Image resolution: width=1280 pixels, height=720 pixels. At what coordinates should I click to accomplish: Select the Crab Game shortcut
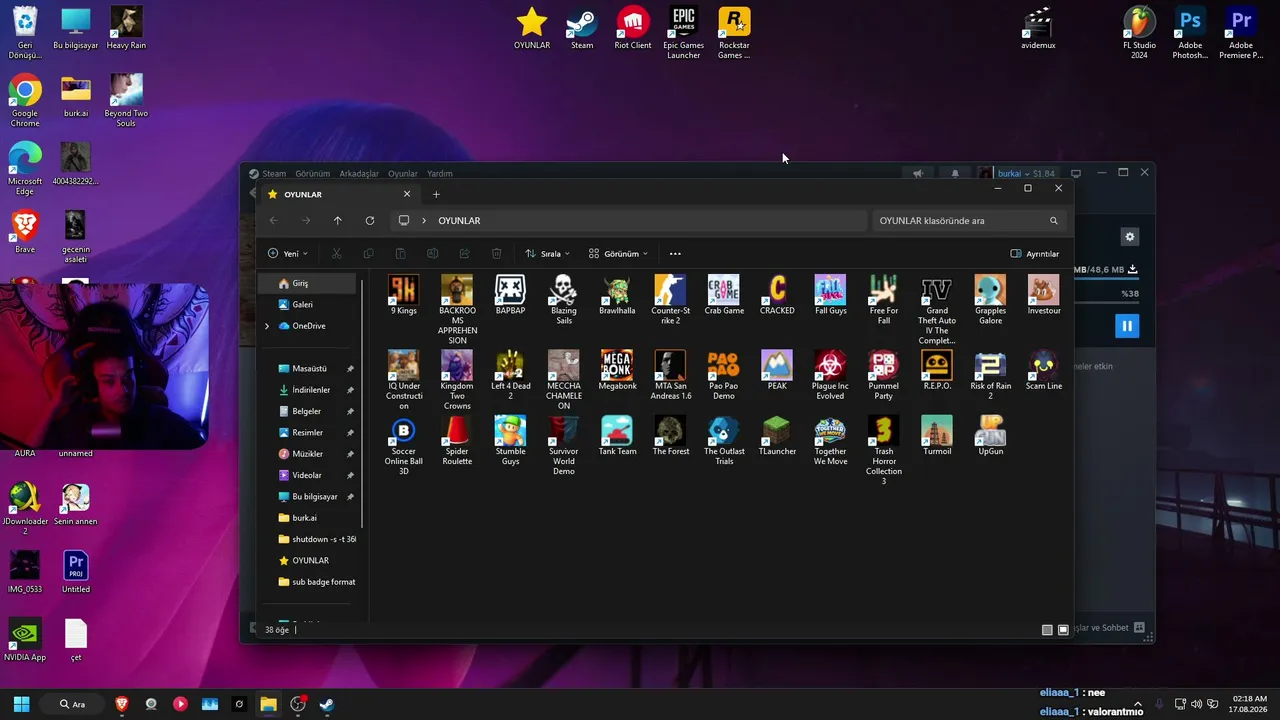724,295
